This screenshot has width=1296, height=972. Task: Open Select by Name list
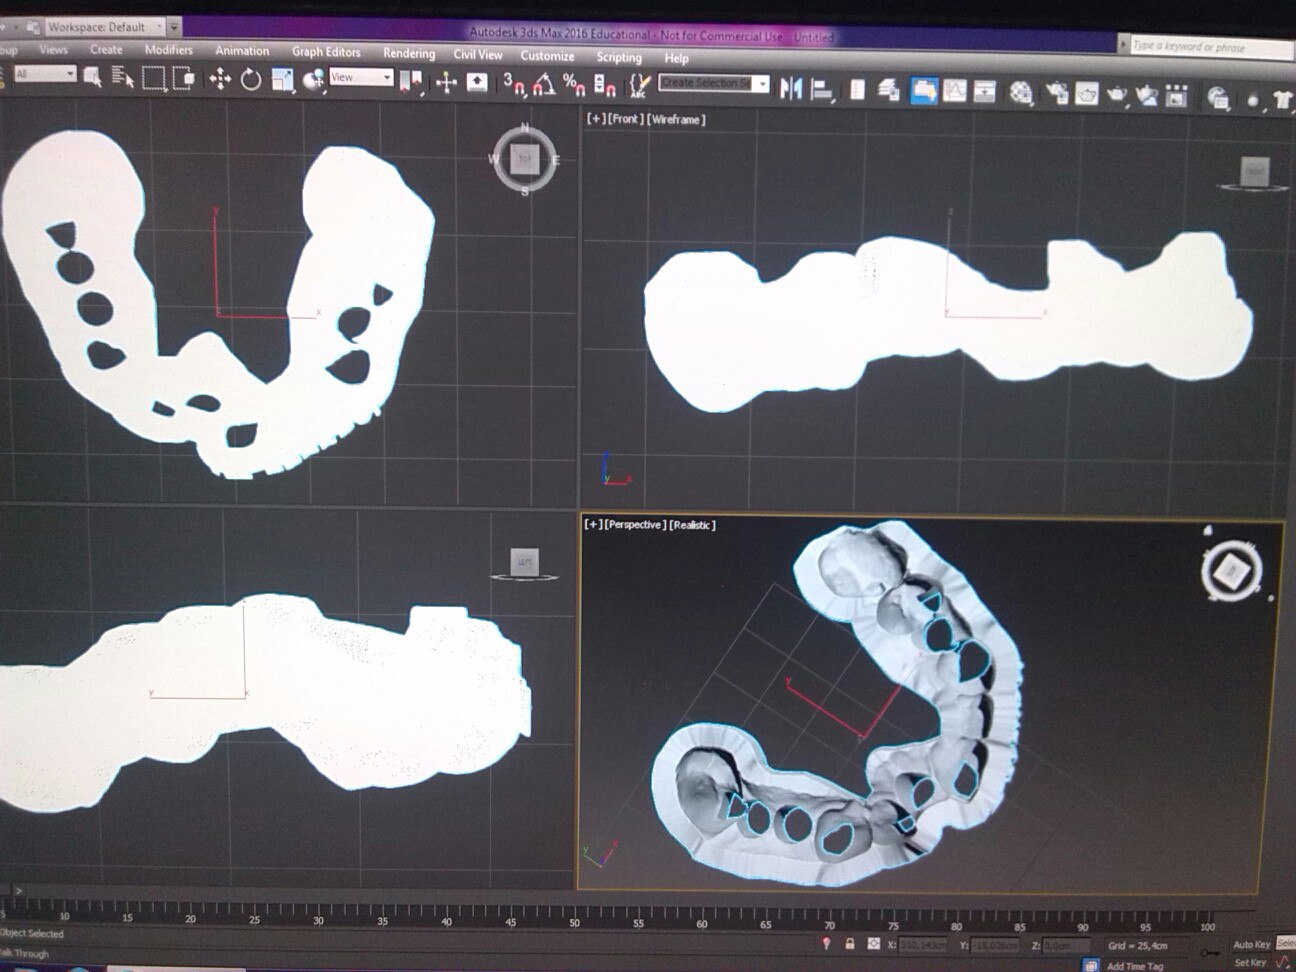[x=123, y=77]
